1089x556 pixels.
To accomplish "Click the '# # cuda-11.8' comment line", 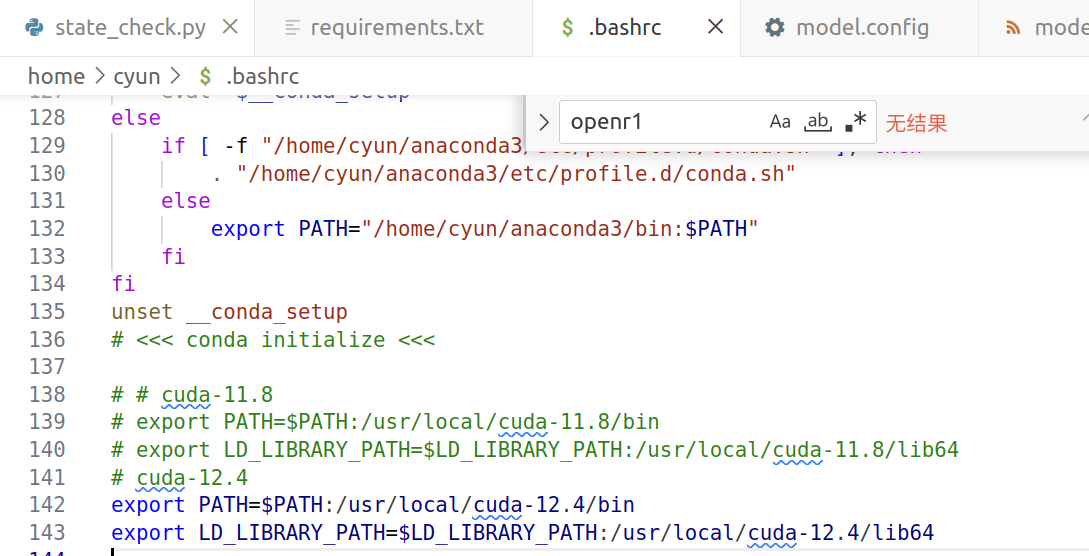I will (192, 394).
